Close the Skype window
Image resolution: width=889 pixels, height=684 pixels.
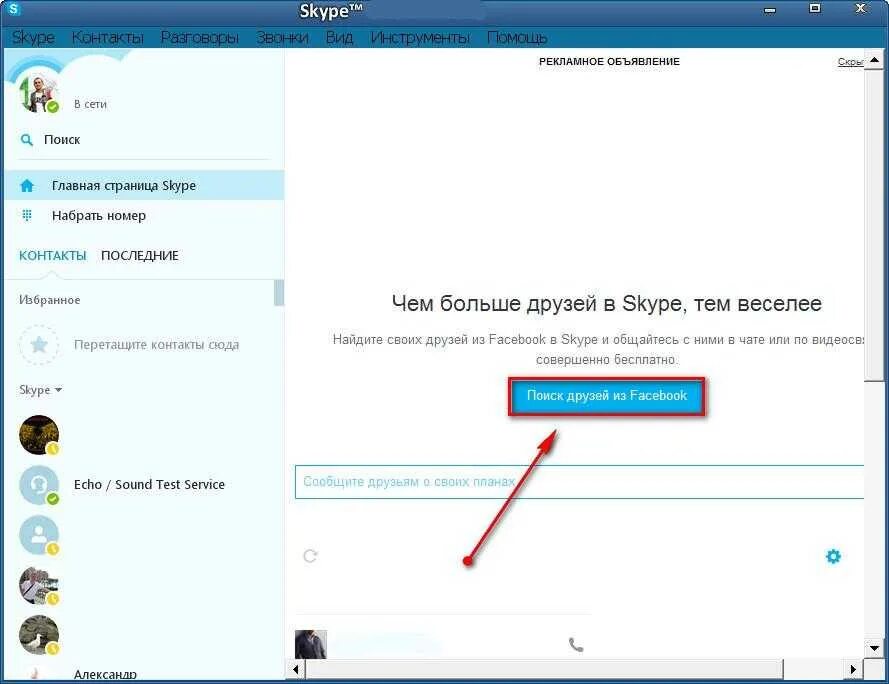point(861,9)
